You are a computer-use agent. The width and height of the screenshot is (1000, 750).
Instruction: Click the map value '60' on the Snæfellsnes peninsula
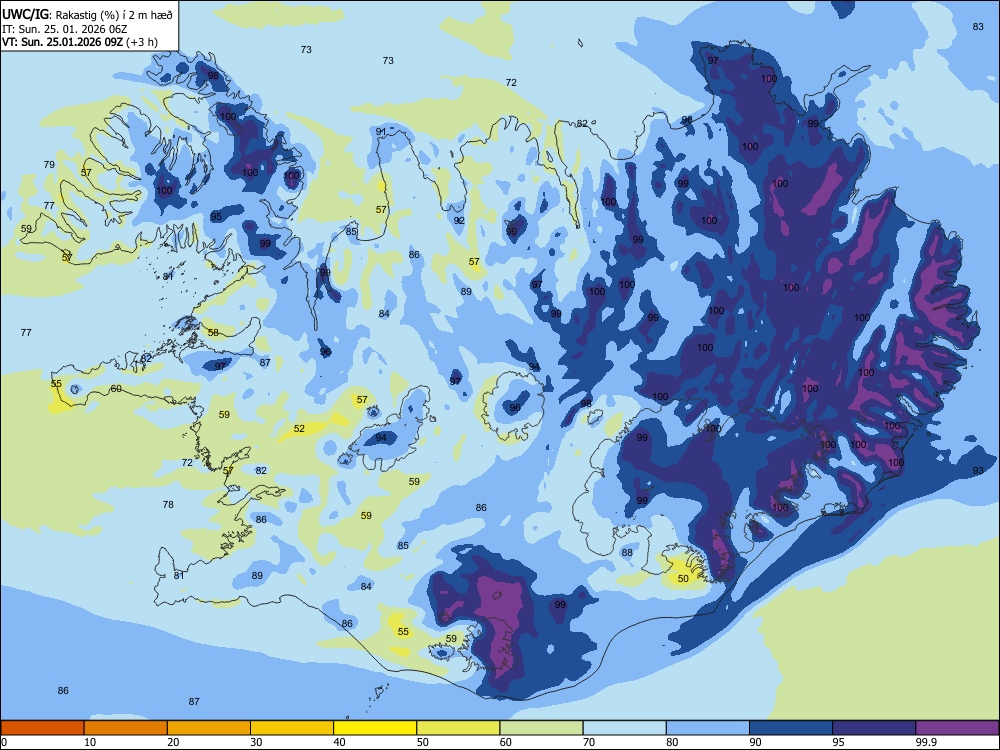click(116, 388)
